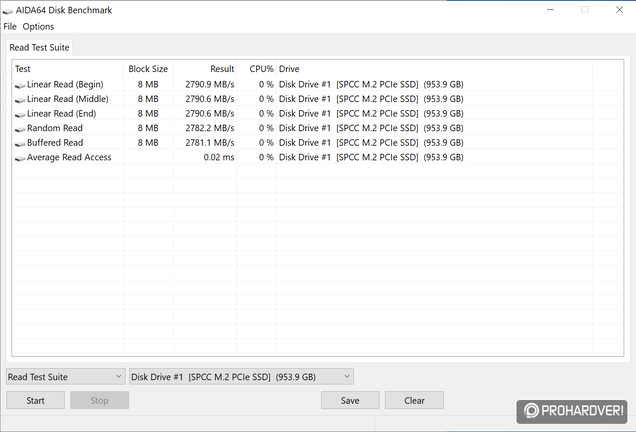Open the Options menu
This screenshot has width=636, height=432.
coord(38,26)
